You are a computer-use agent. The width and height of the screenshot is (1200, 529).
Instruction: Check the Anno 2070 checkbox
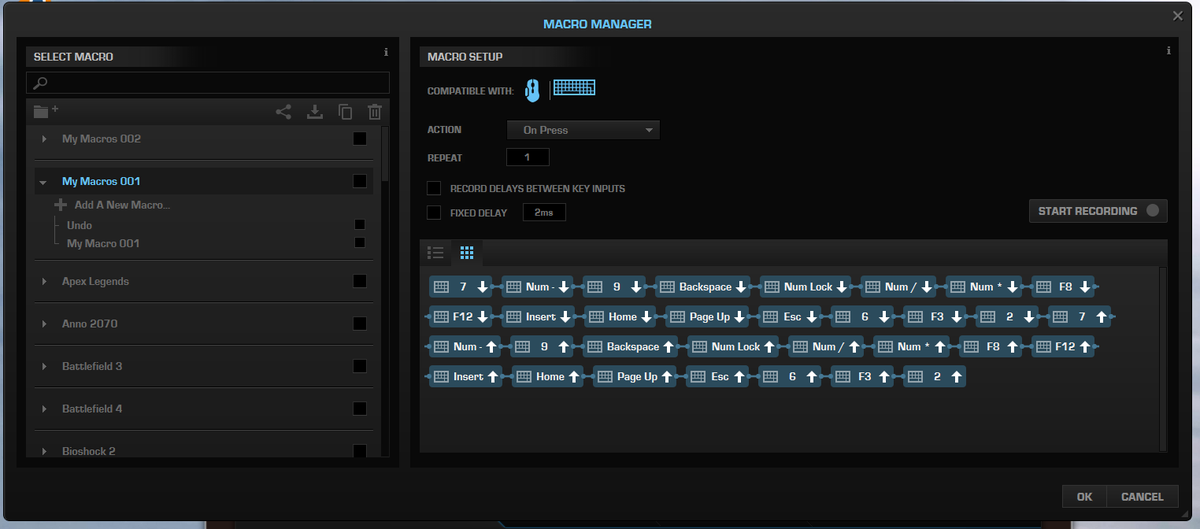(x=360, y=324)
